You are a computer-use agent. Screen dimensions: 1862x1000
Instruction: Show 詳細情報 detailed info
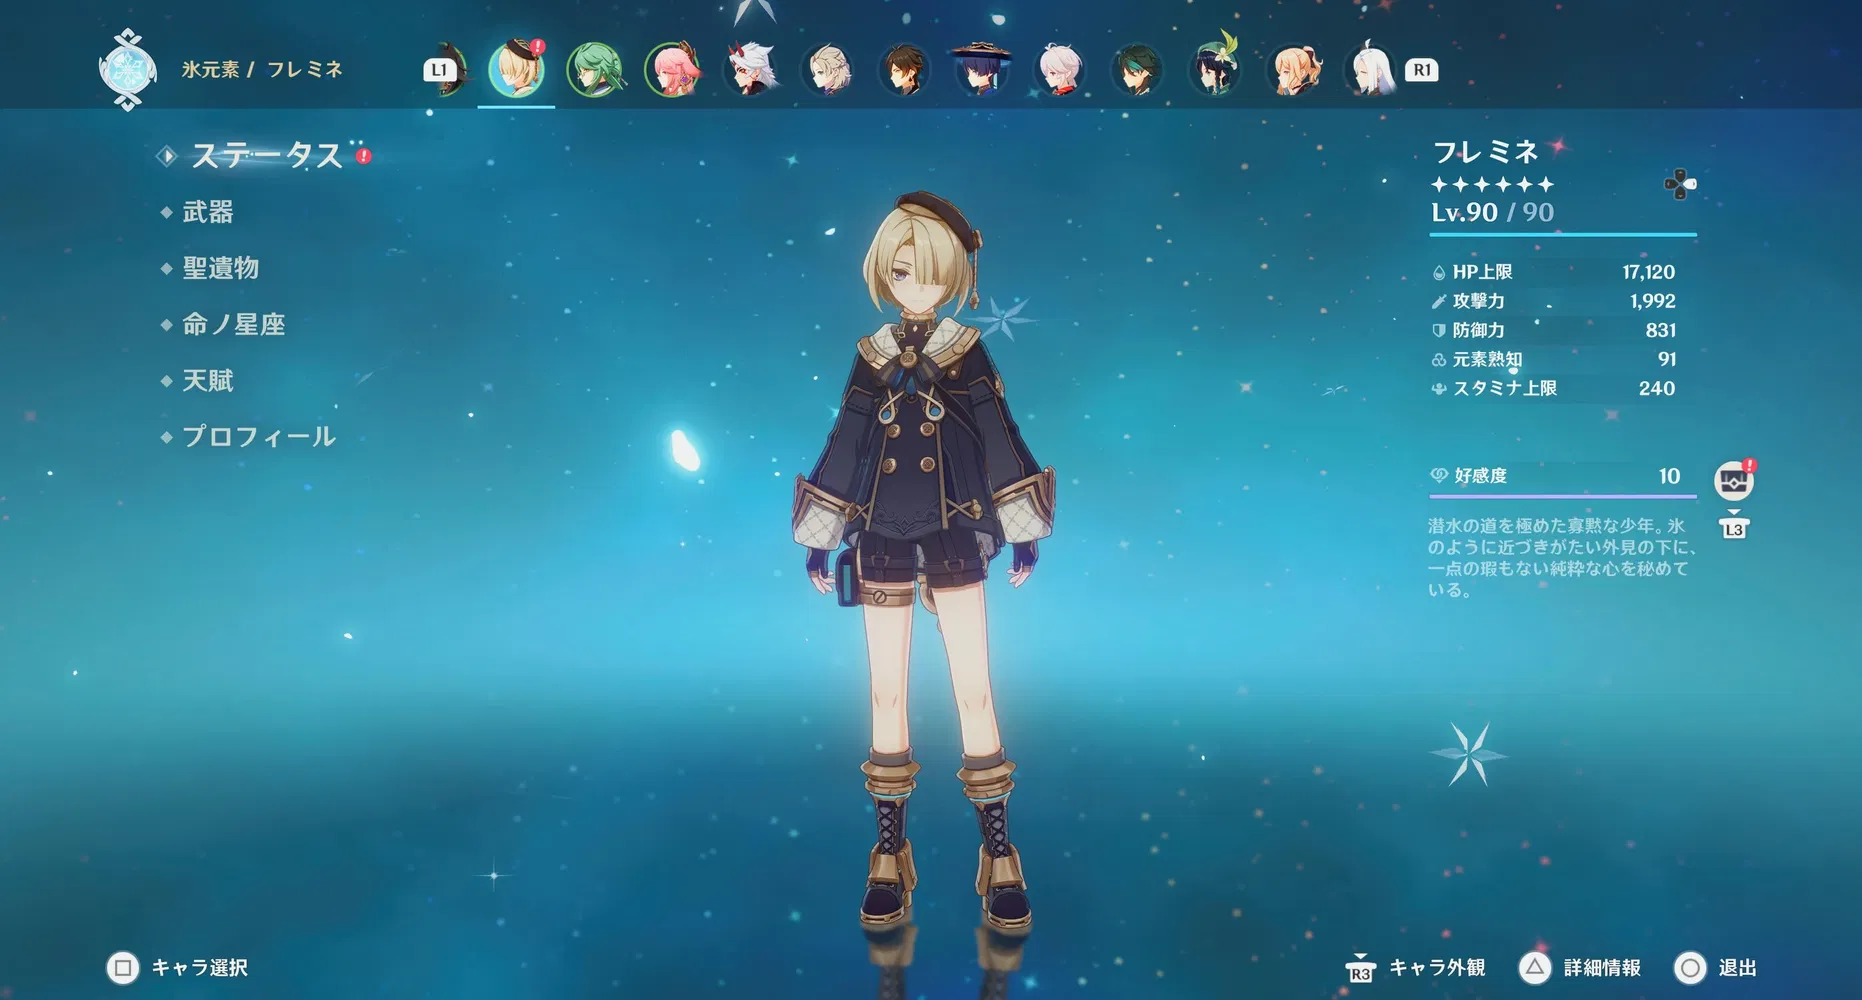tap(1602, 967)
